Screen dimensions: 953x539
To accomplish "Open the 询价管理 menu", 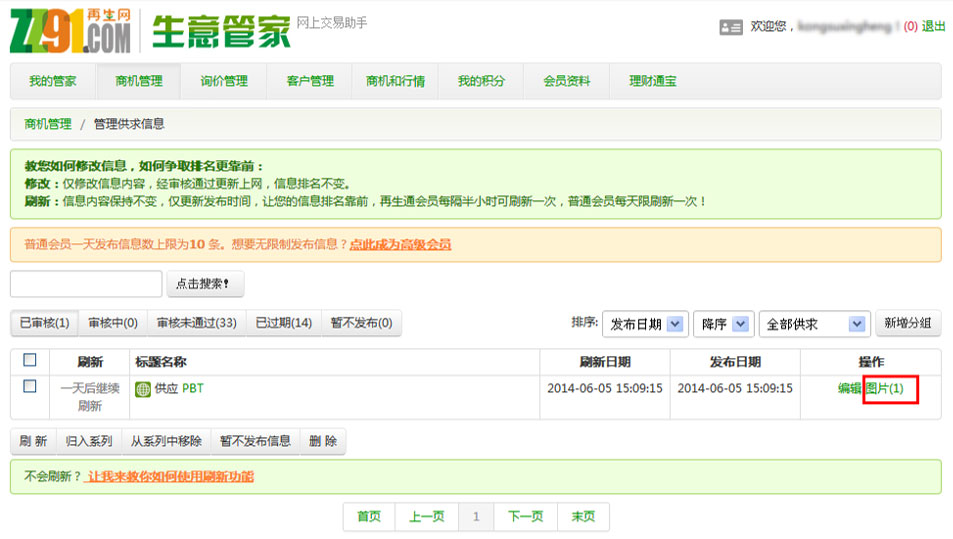I will pos(223,81).
